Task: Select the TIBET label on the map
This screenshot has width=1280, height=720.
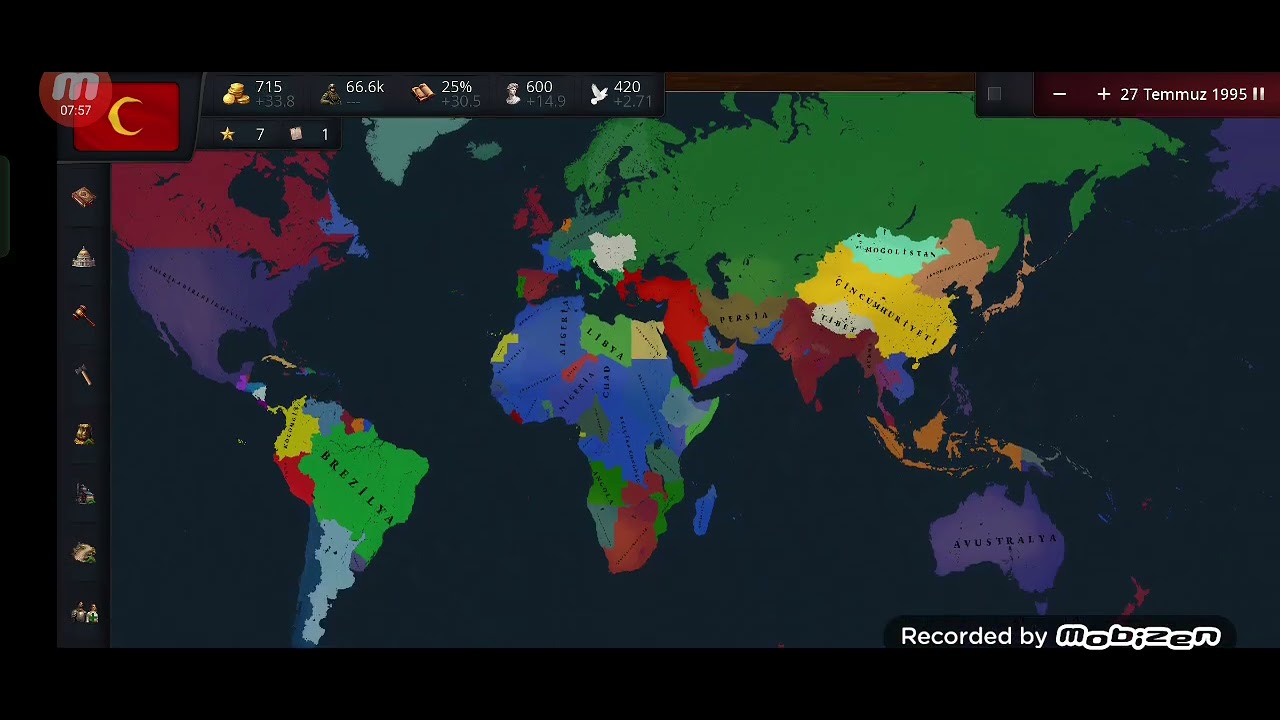Action: 838,325
